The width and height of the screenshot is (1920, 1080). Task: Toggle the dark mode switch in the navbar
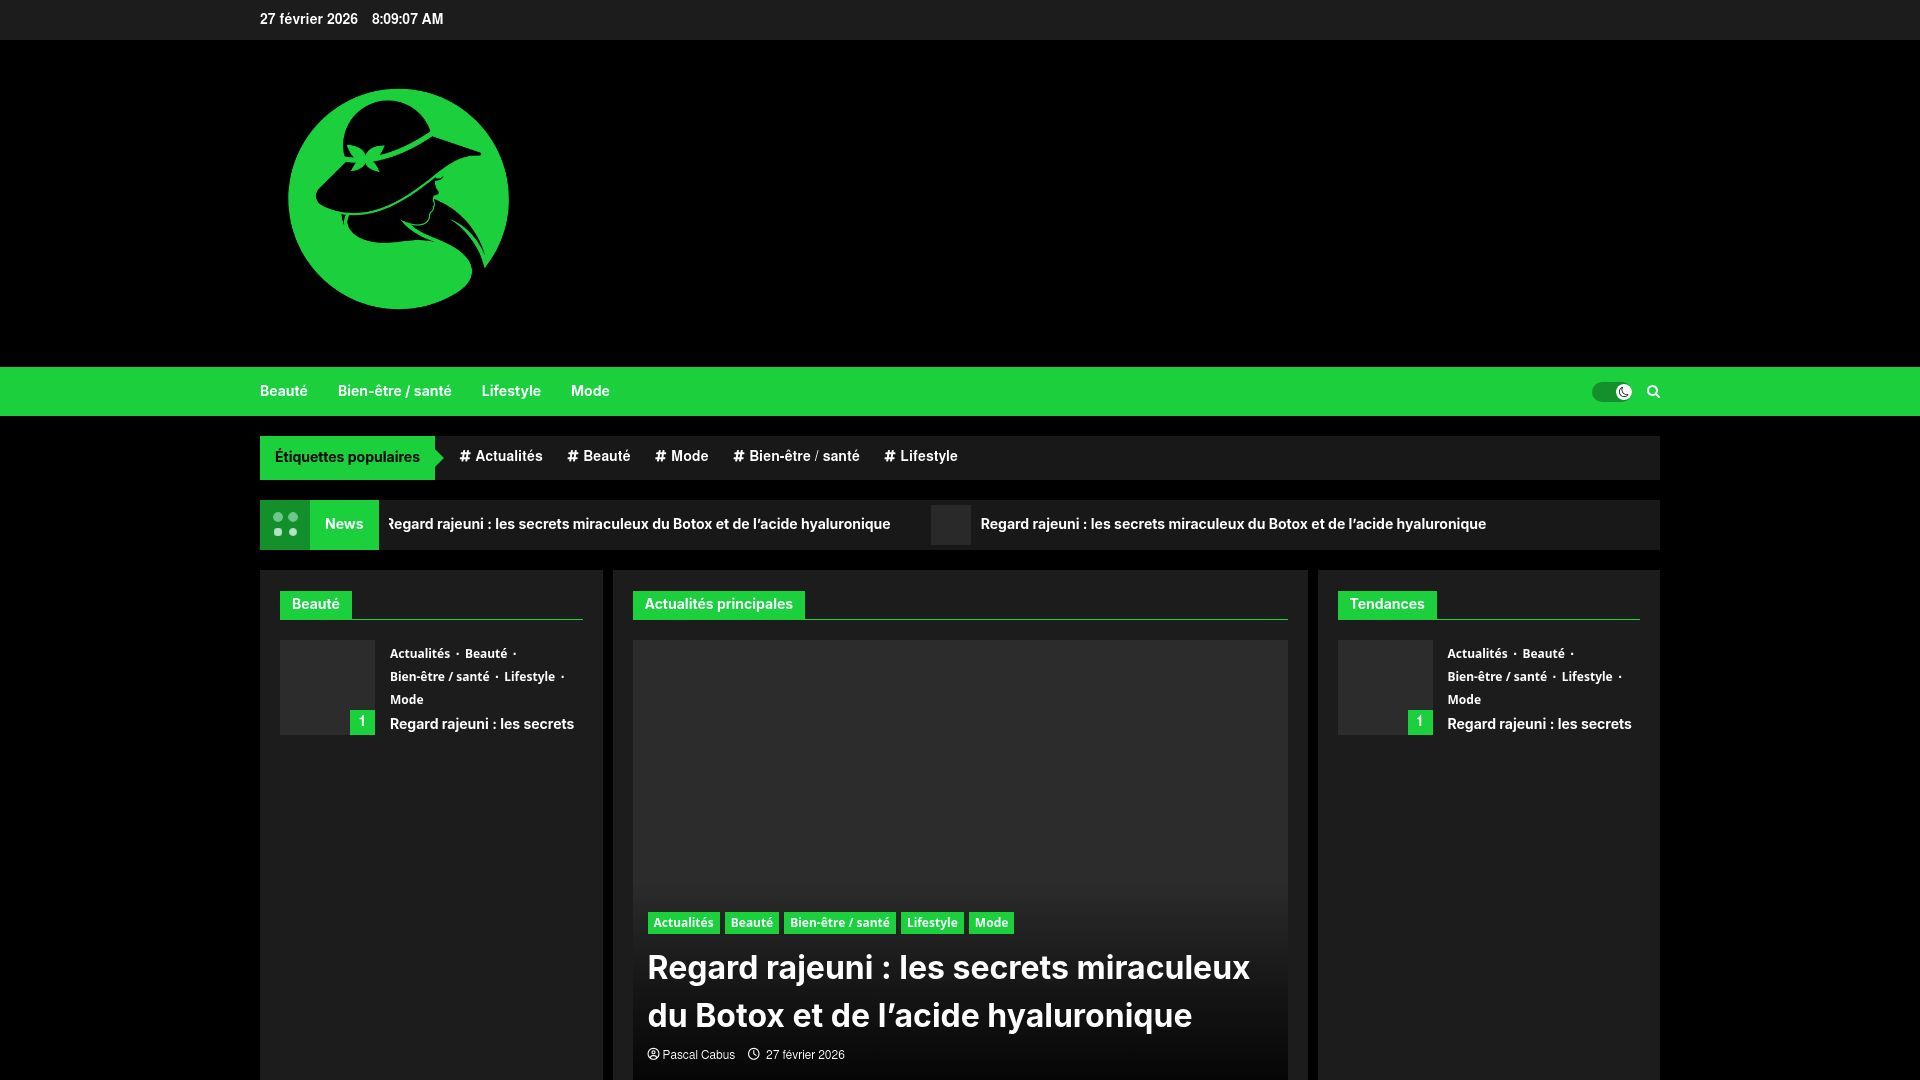point(1612,392)
